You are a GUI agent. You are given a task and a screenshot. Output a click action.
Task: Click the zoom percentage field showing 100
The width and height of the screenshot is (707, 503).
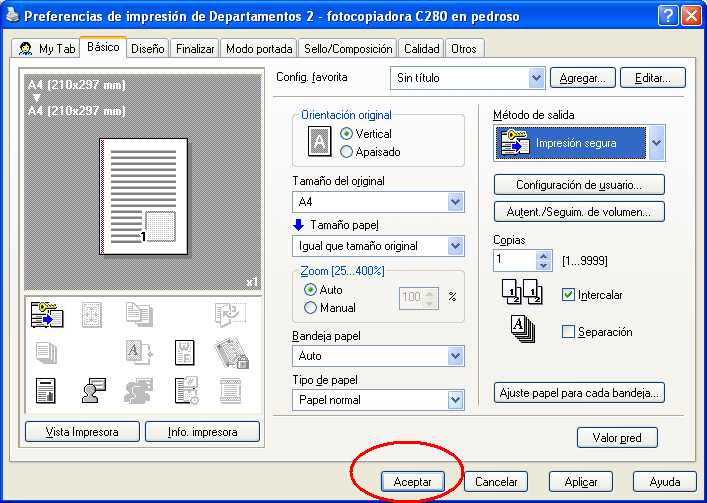tap(412, 298)
